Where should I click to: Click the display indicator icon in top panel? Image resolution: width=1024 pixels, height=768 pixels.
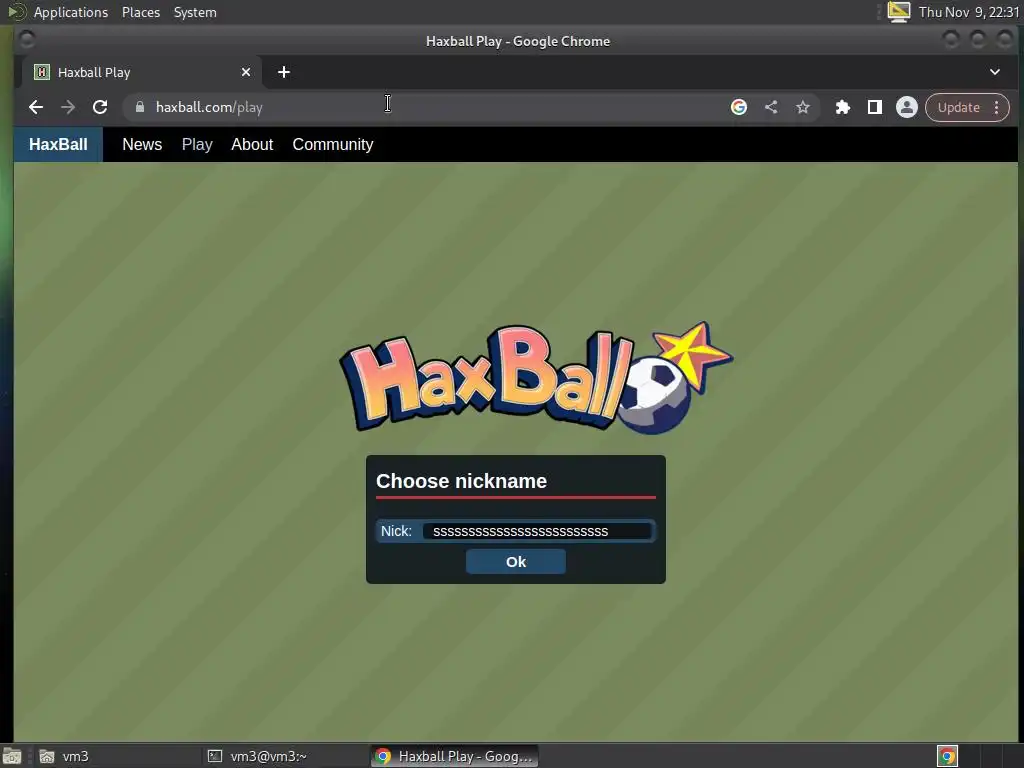pos(899,12)
